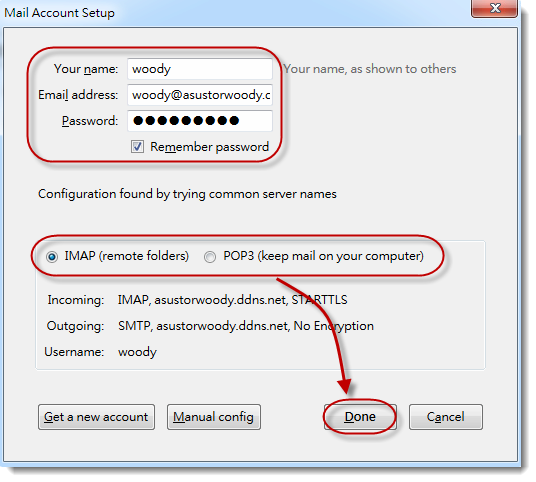
Task: Click the Incoming IMAP server details line
Action: click(x=197, y=300)
